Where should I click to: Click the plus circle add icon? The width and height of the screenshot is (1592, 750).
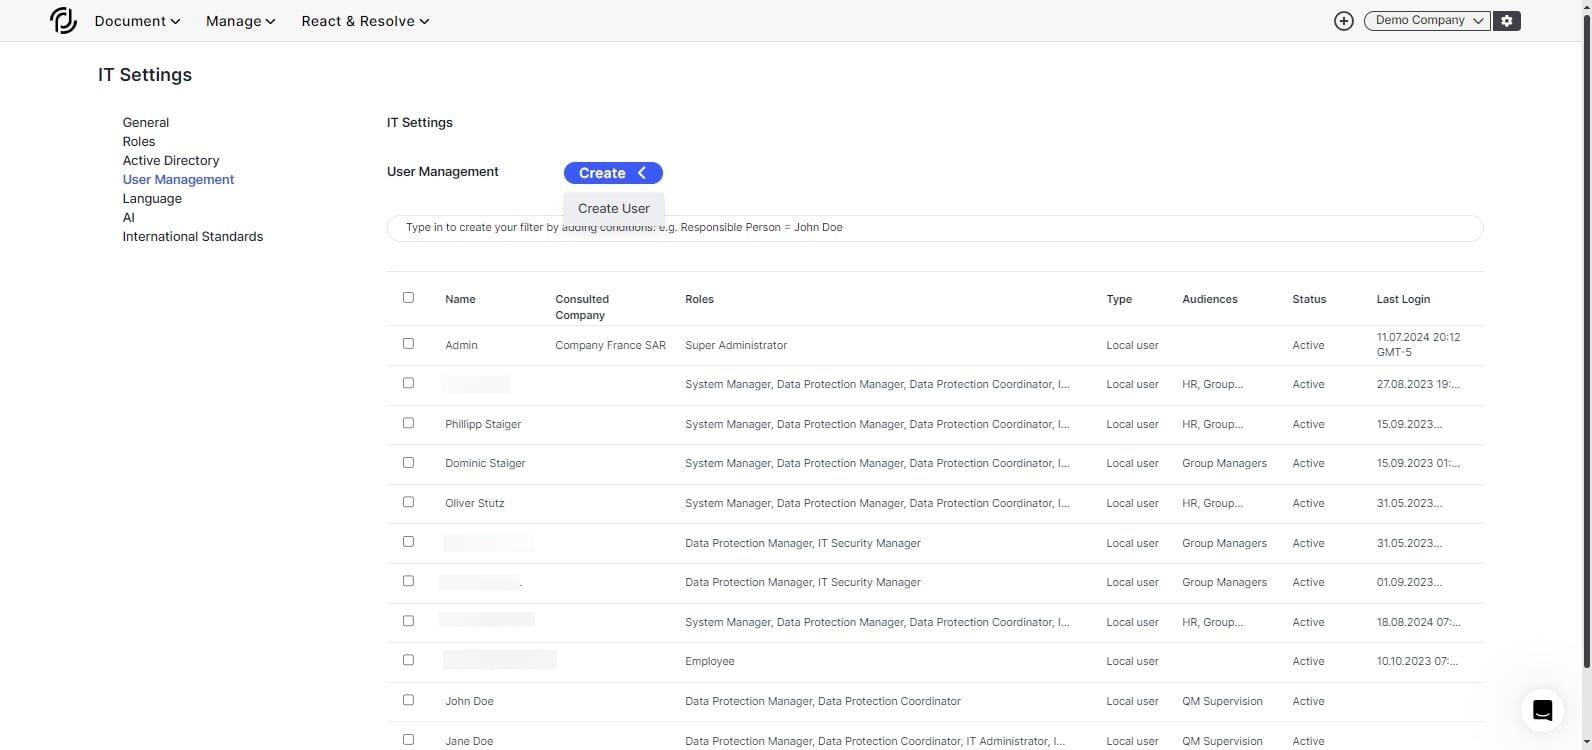coord(1344,21)
